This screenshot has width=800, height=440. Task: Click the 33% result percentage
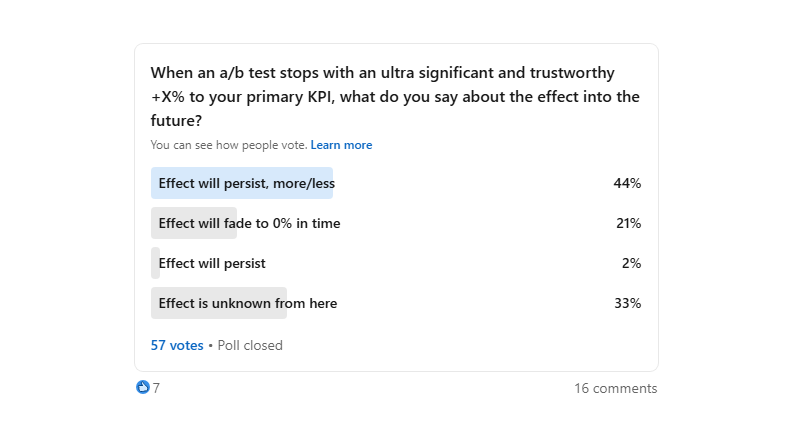tap(627, 303)
